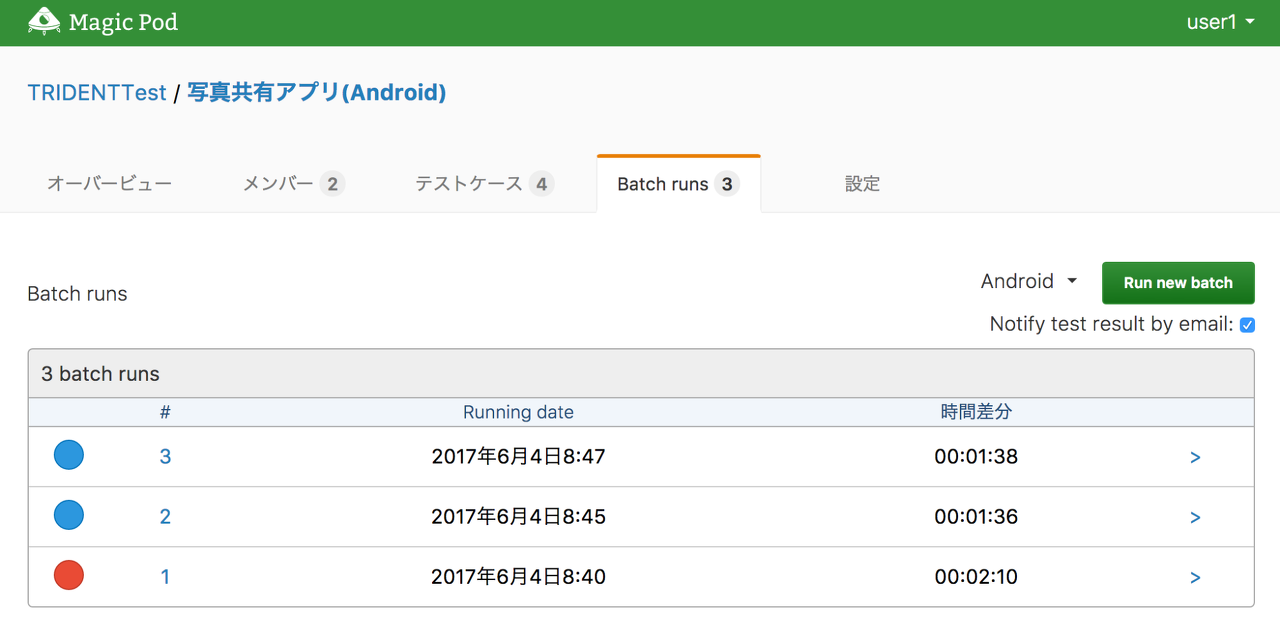Open the 設定 tab
The height and width of the screenshot is (635, 1280).
tap(862, 183)
